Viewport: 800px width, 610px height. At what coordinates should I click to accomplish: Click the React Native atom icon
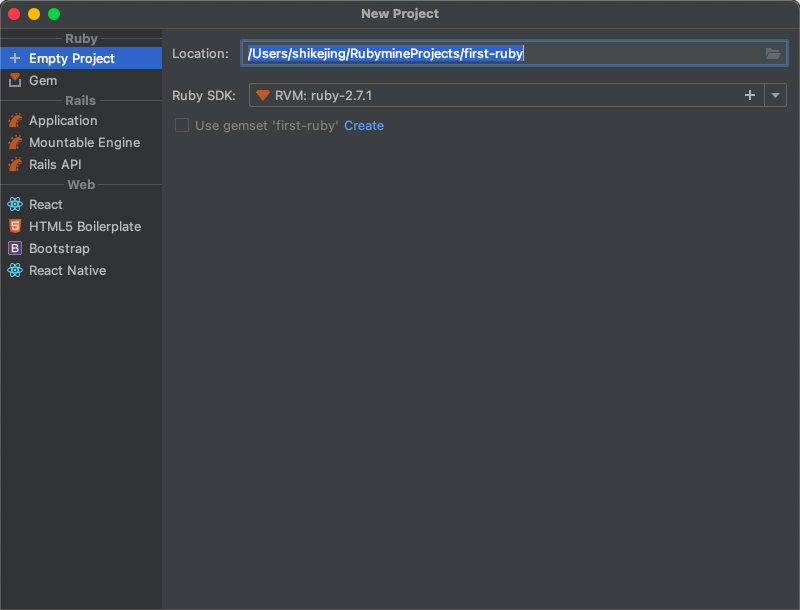coord(15,270)
